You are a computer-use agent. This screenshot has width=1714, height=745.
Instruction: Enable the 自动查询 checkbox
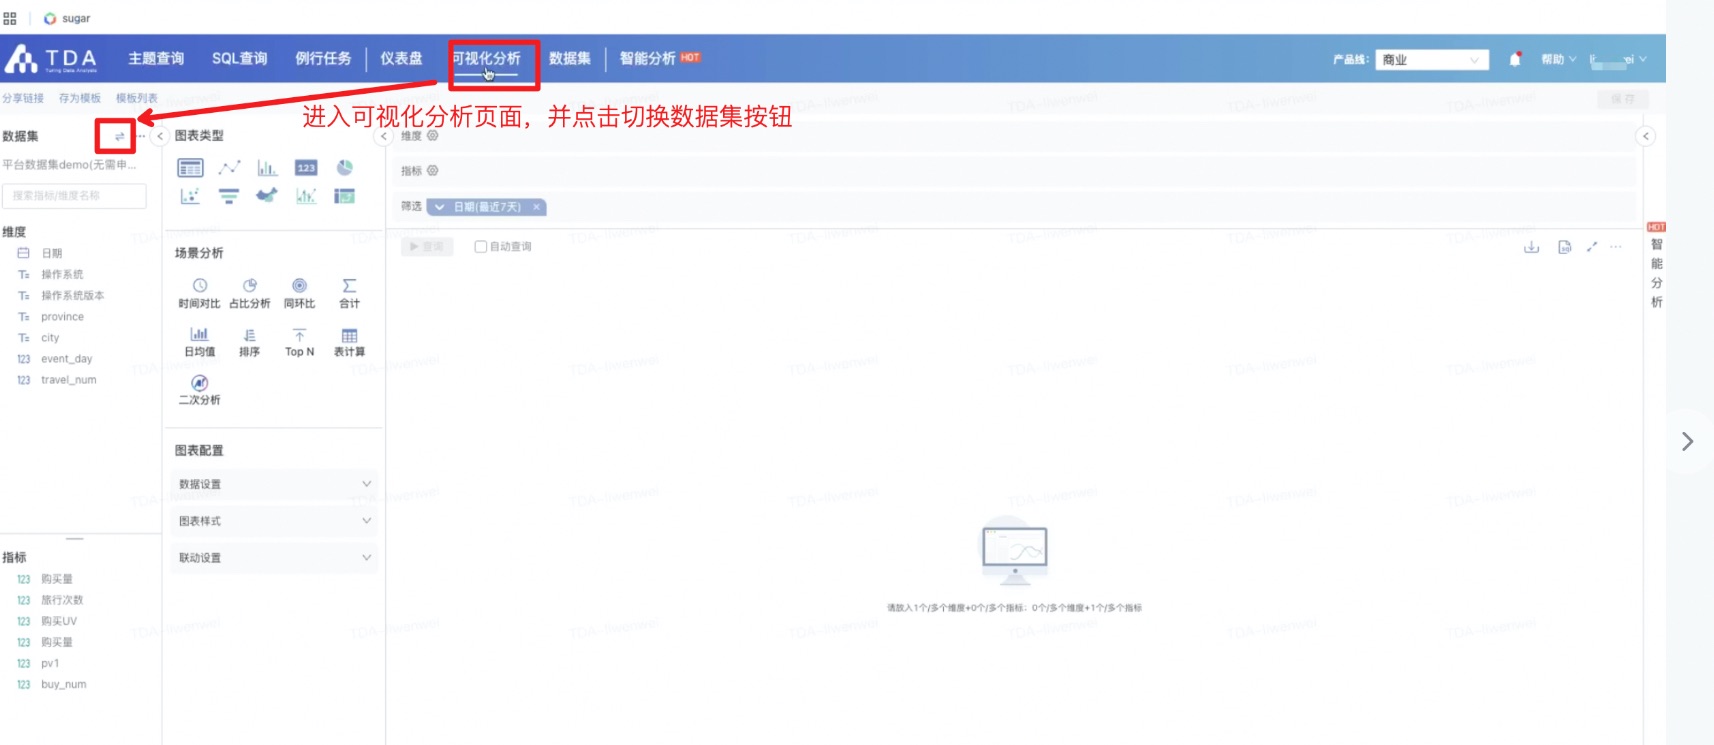pos(481,247)
